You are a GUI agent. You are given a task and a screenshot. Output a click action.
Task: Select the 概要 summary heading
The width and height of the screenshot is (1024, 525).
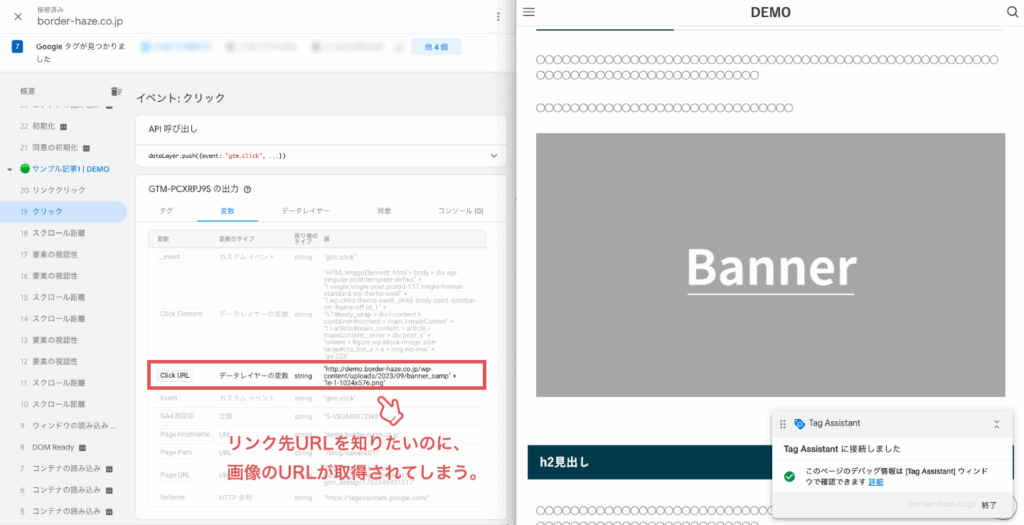[x=28, y=91]
